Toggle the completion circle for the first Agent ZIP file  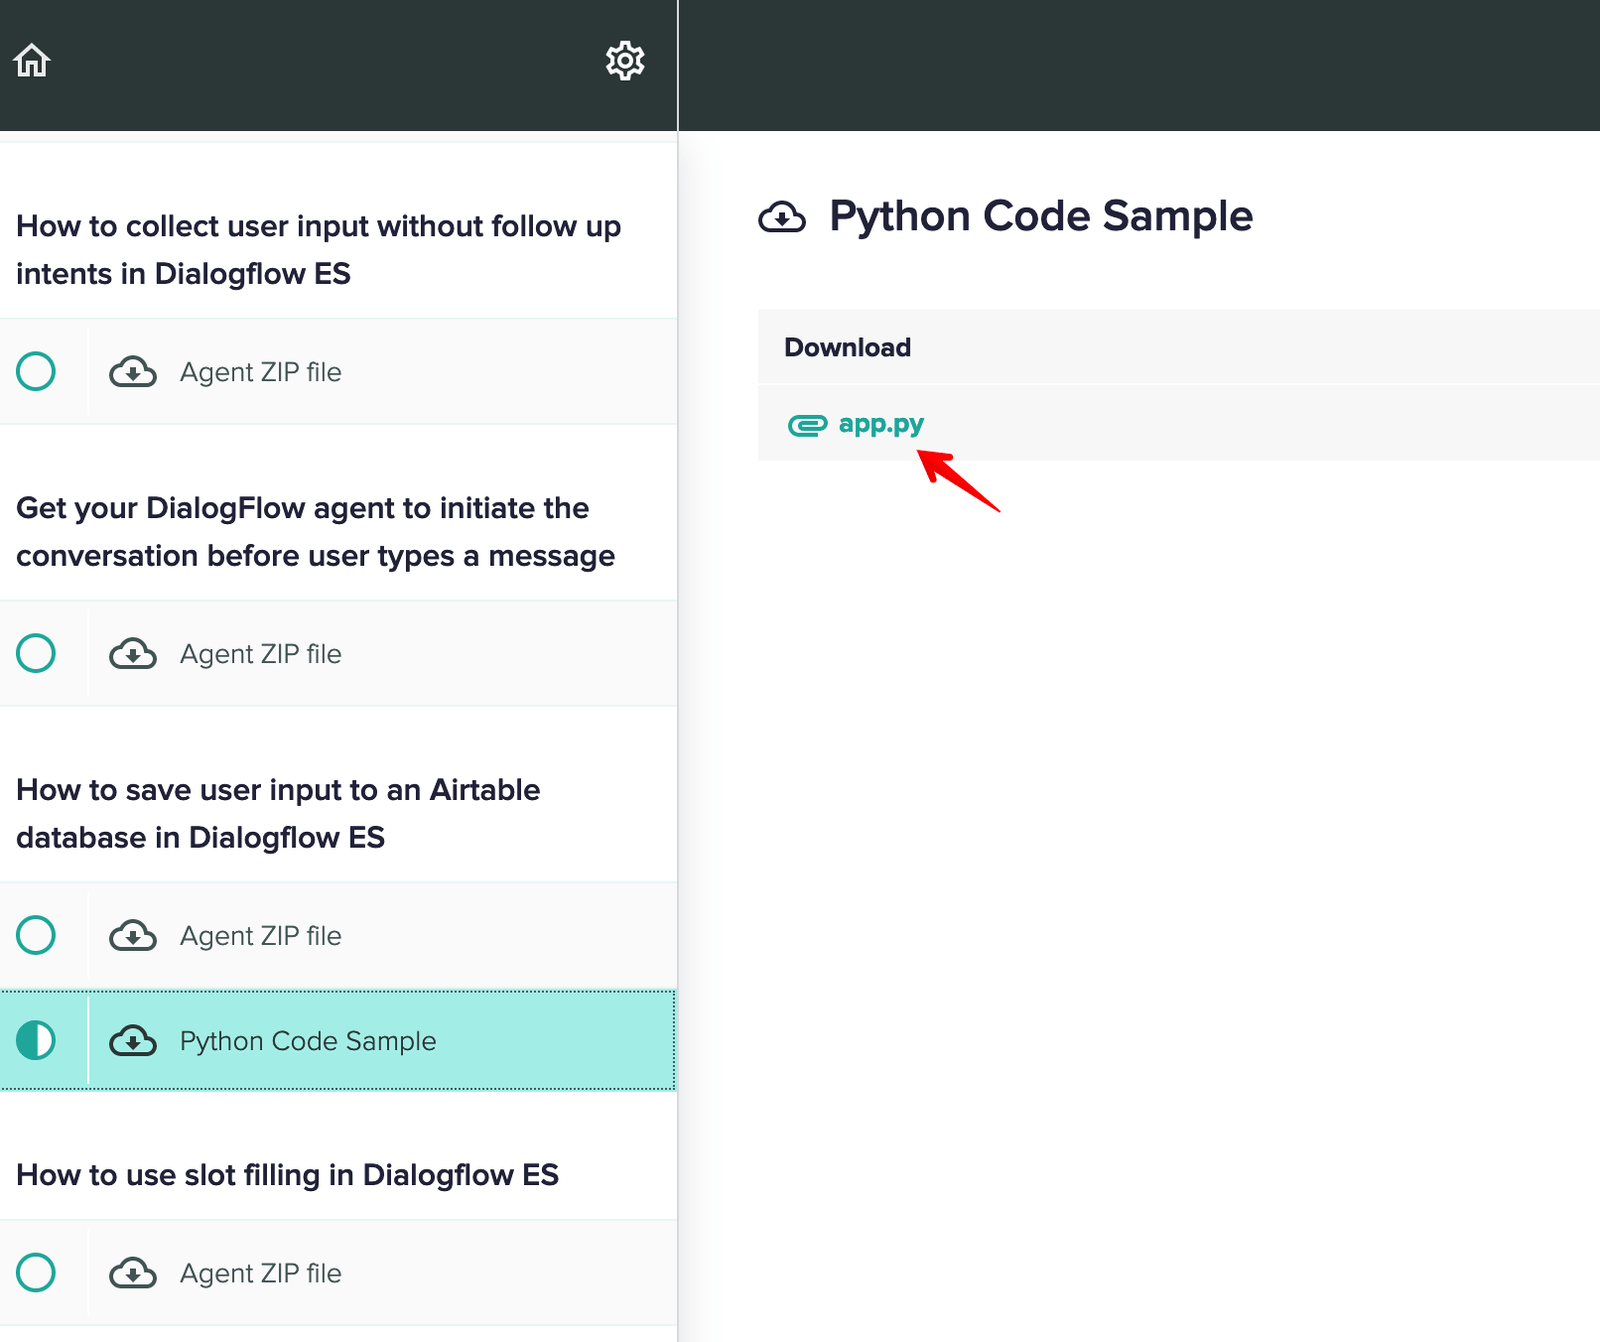(35, 371)
